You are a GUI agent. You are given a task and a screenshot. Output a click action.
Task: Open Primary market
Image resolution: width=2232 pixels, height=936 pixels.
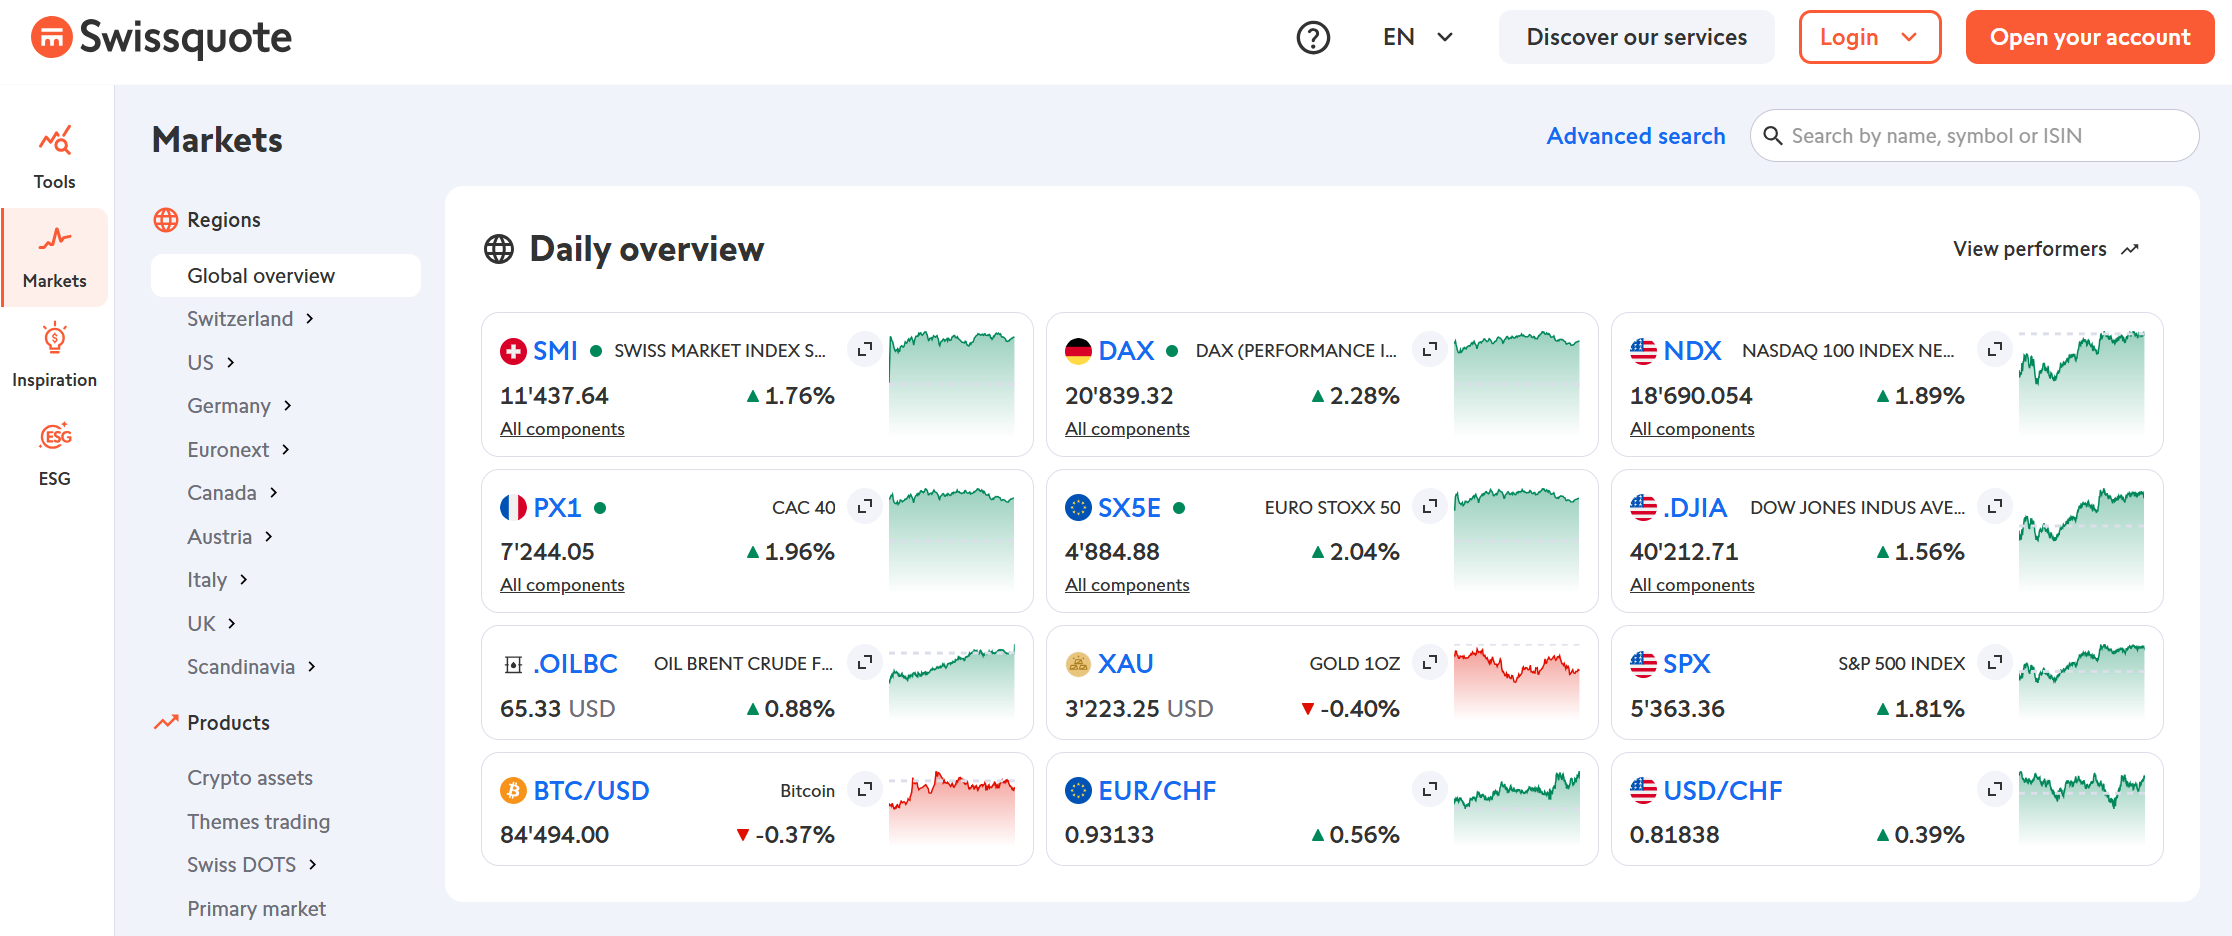tap(257, 909)
